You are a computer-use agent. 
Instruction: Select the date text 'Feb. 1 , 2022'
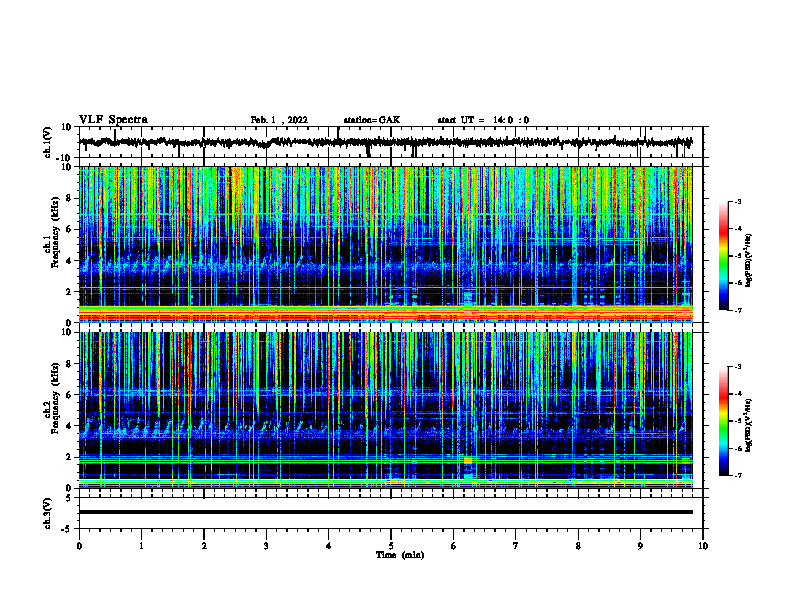pos(279,120)
